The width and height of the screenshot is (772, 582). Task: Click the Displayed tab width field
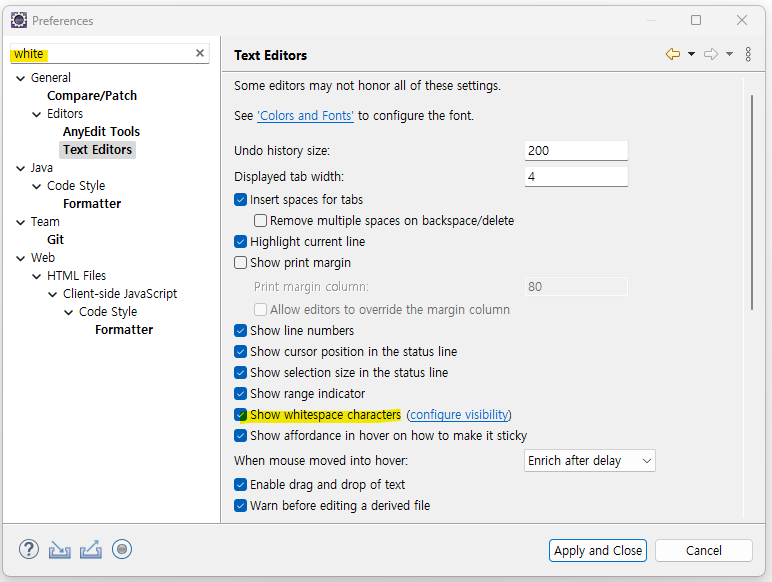coord(576,177)
